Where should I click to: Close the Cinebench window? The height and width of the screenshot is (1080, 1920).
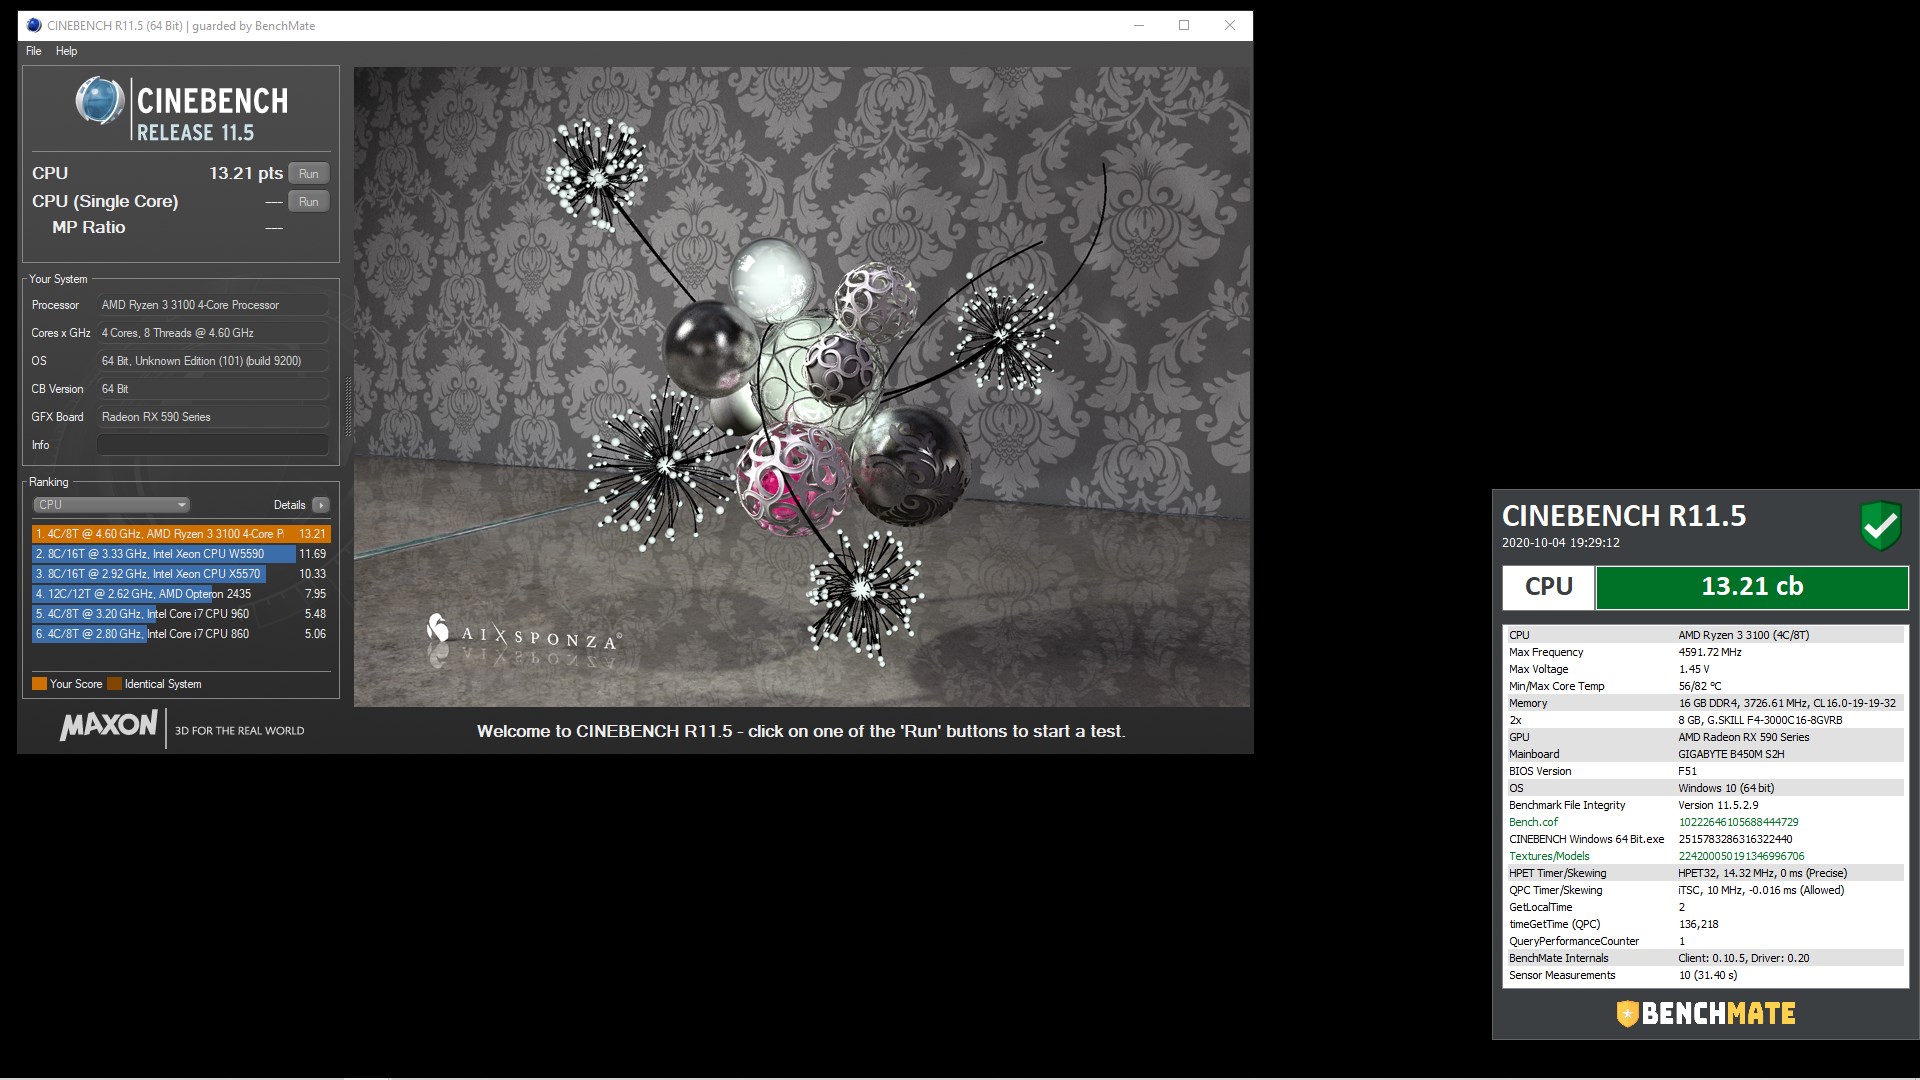[x=1230, y=26]
